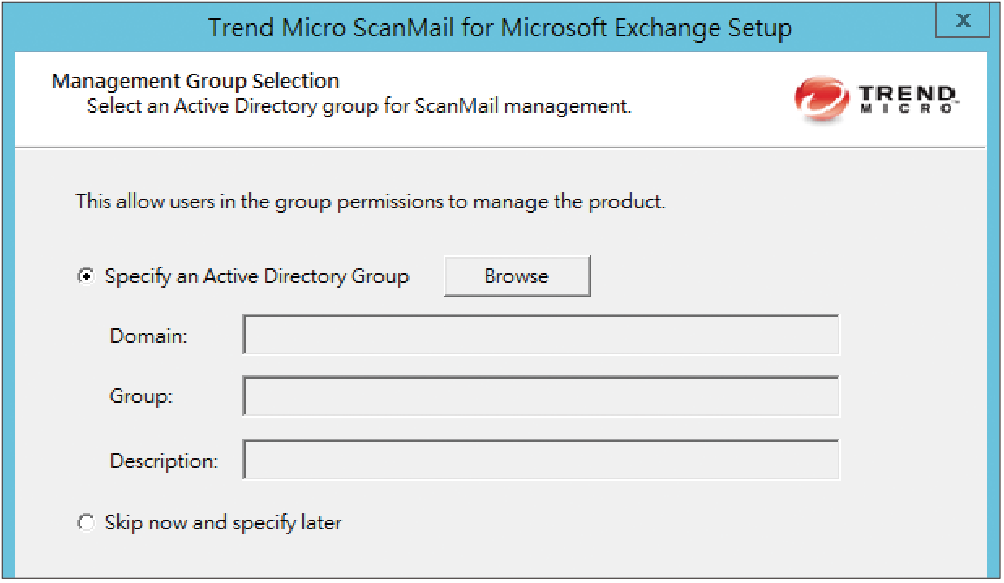The image size is (1004, 583).
Task: Click the word 'ScanMail' in the subtitle text
Action: tap(456, 106)
